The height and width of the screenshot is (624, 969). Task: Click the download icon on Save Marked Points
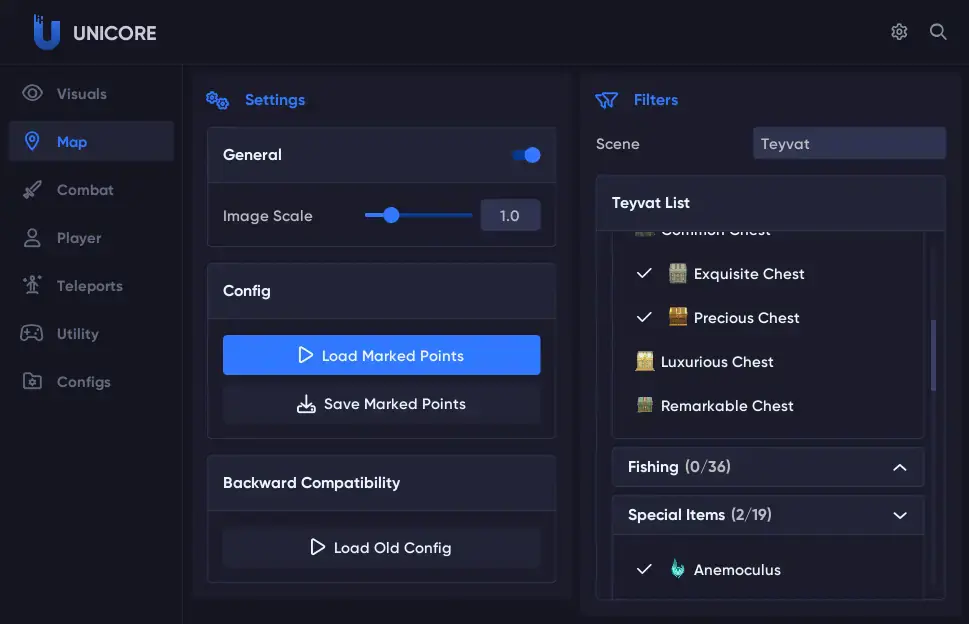click(306, 404)
